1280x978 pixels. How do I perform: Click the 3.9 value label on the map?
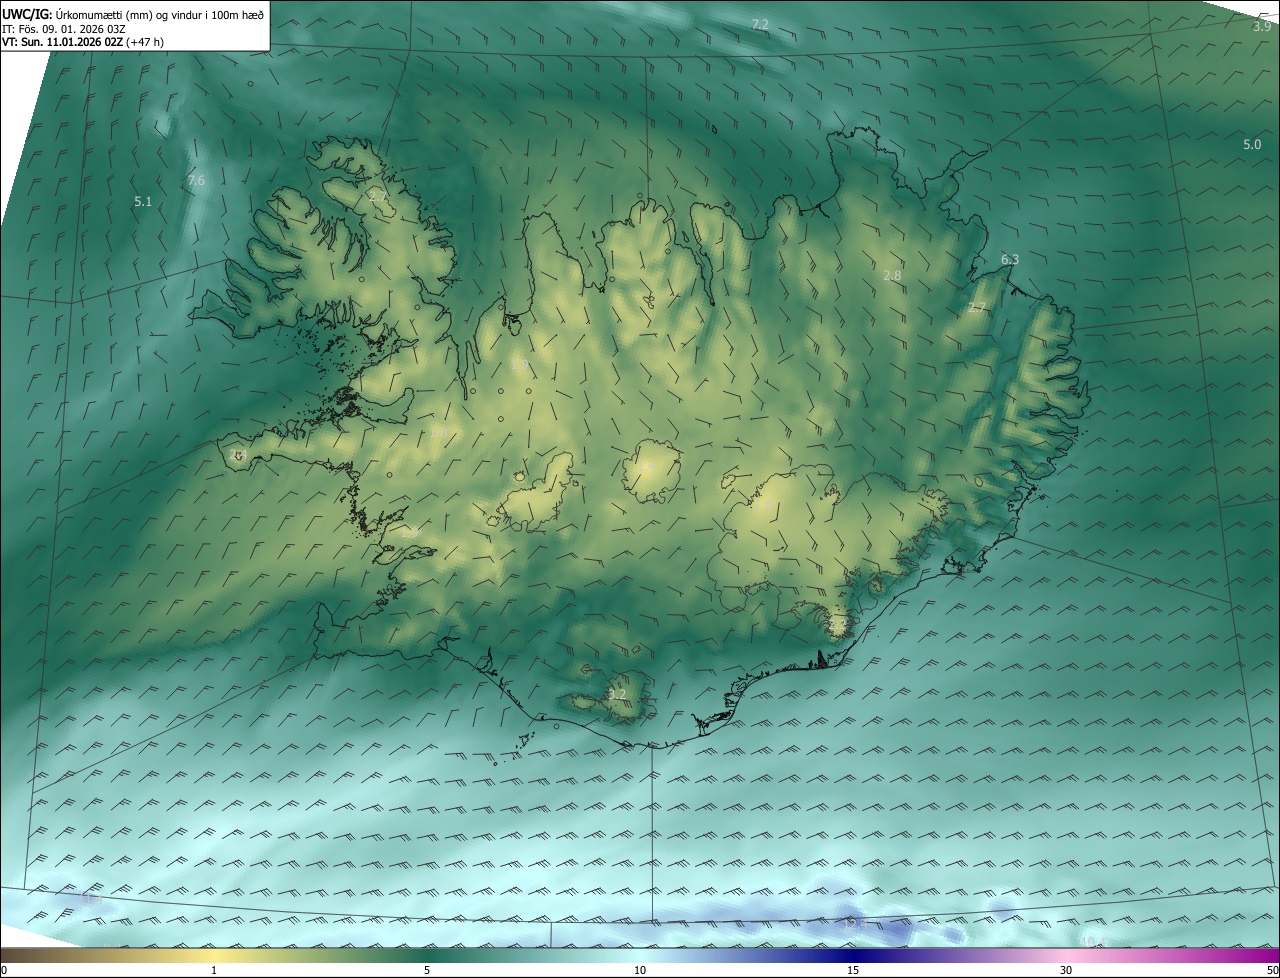(x=1262, y=27)
